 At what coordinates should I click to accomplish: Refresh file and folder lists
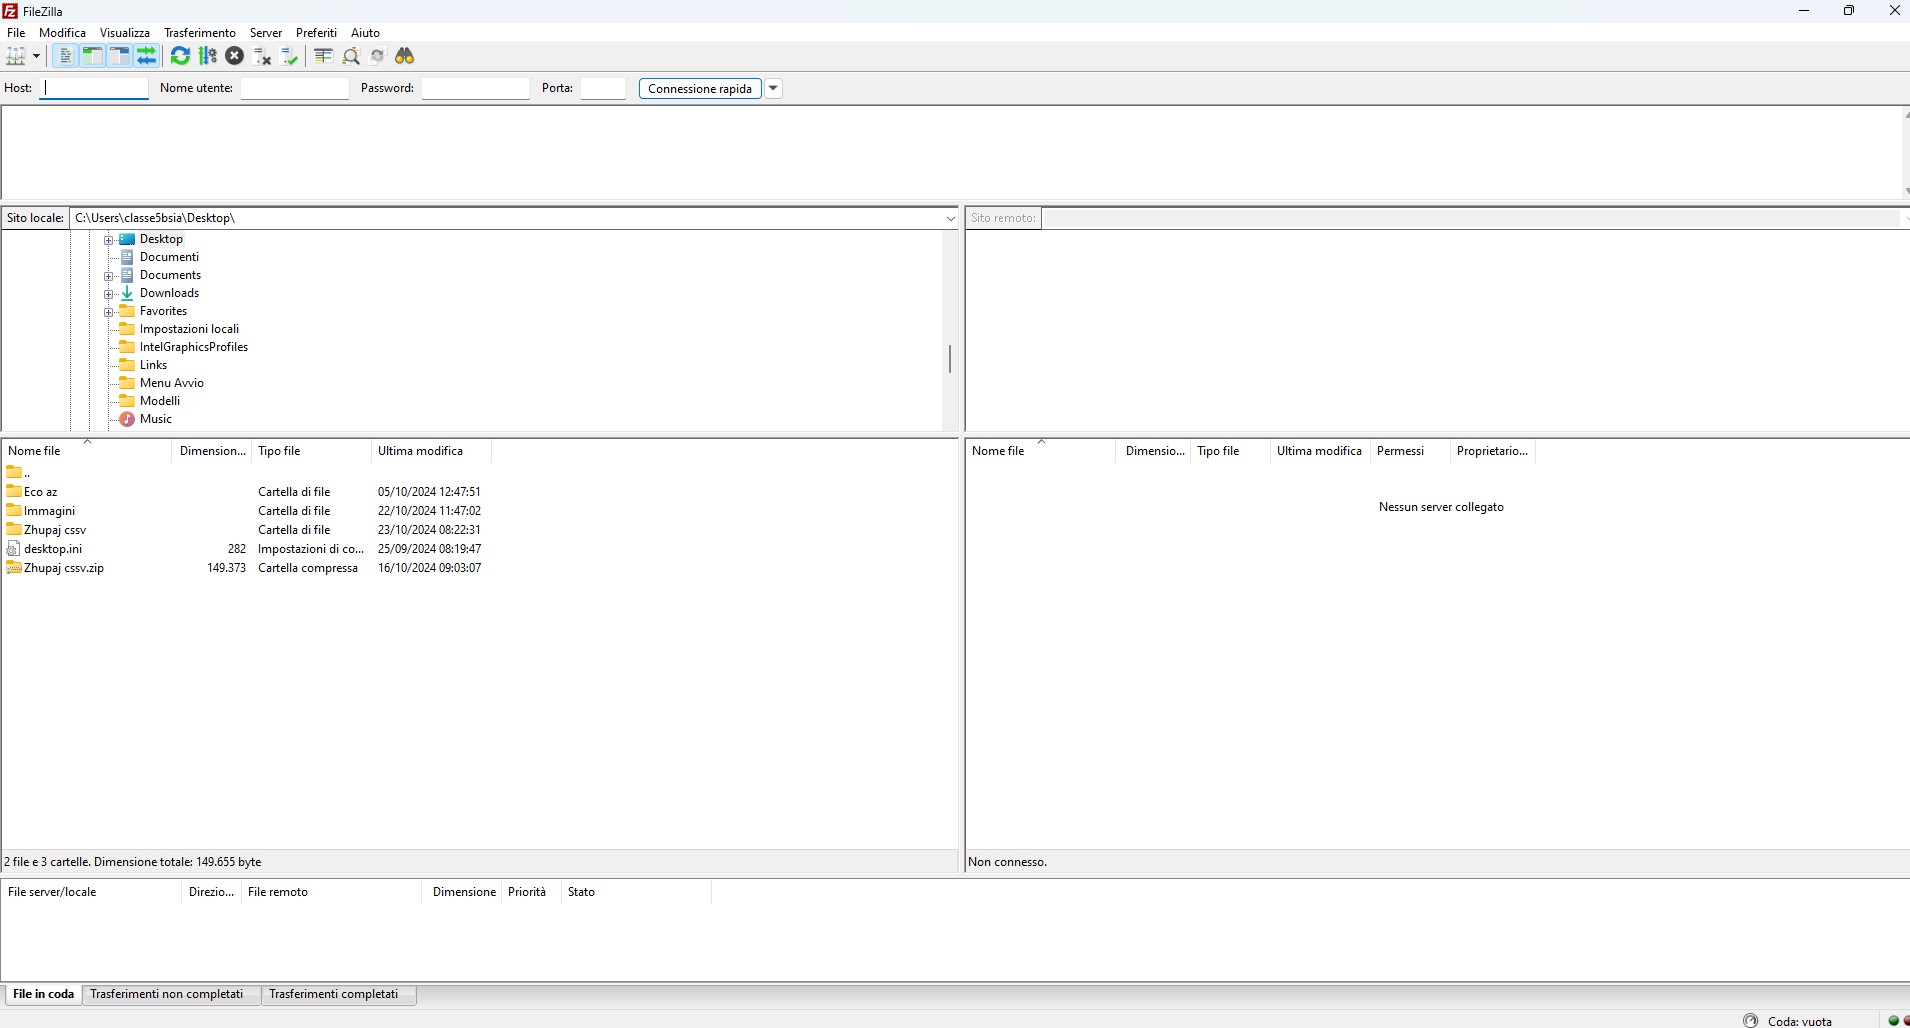click(180, 56)
